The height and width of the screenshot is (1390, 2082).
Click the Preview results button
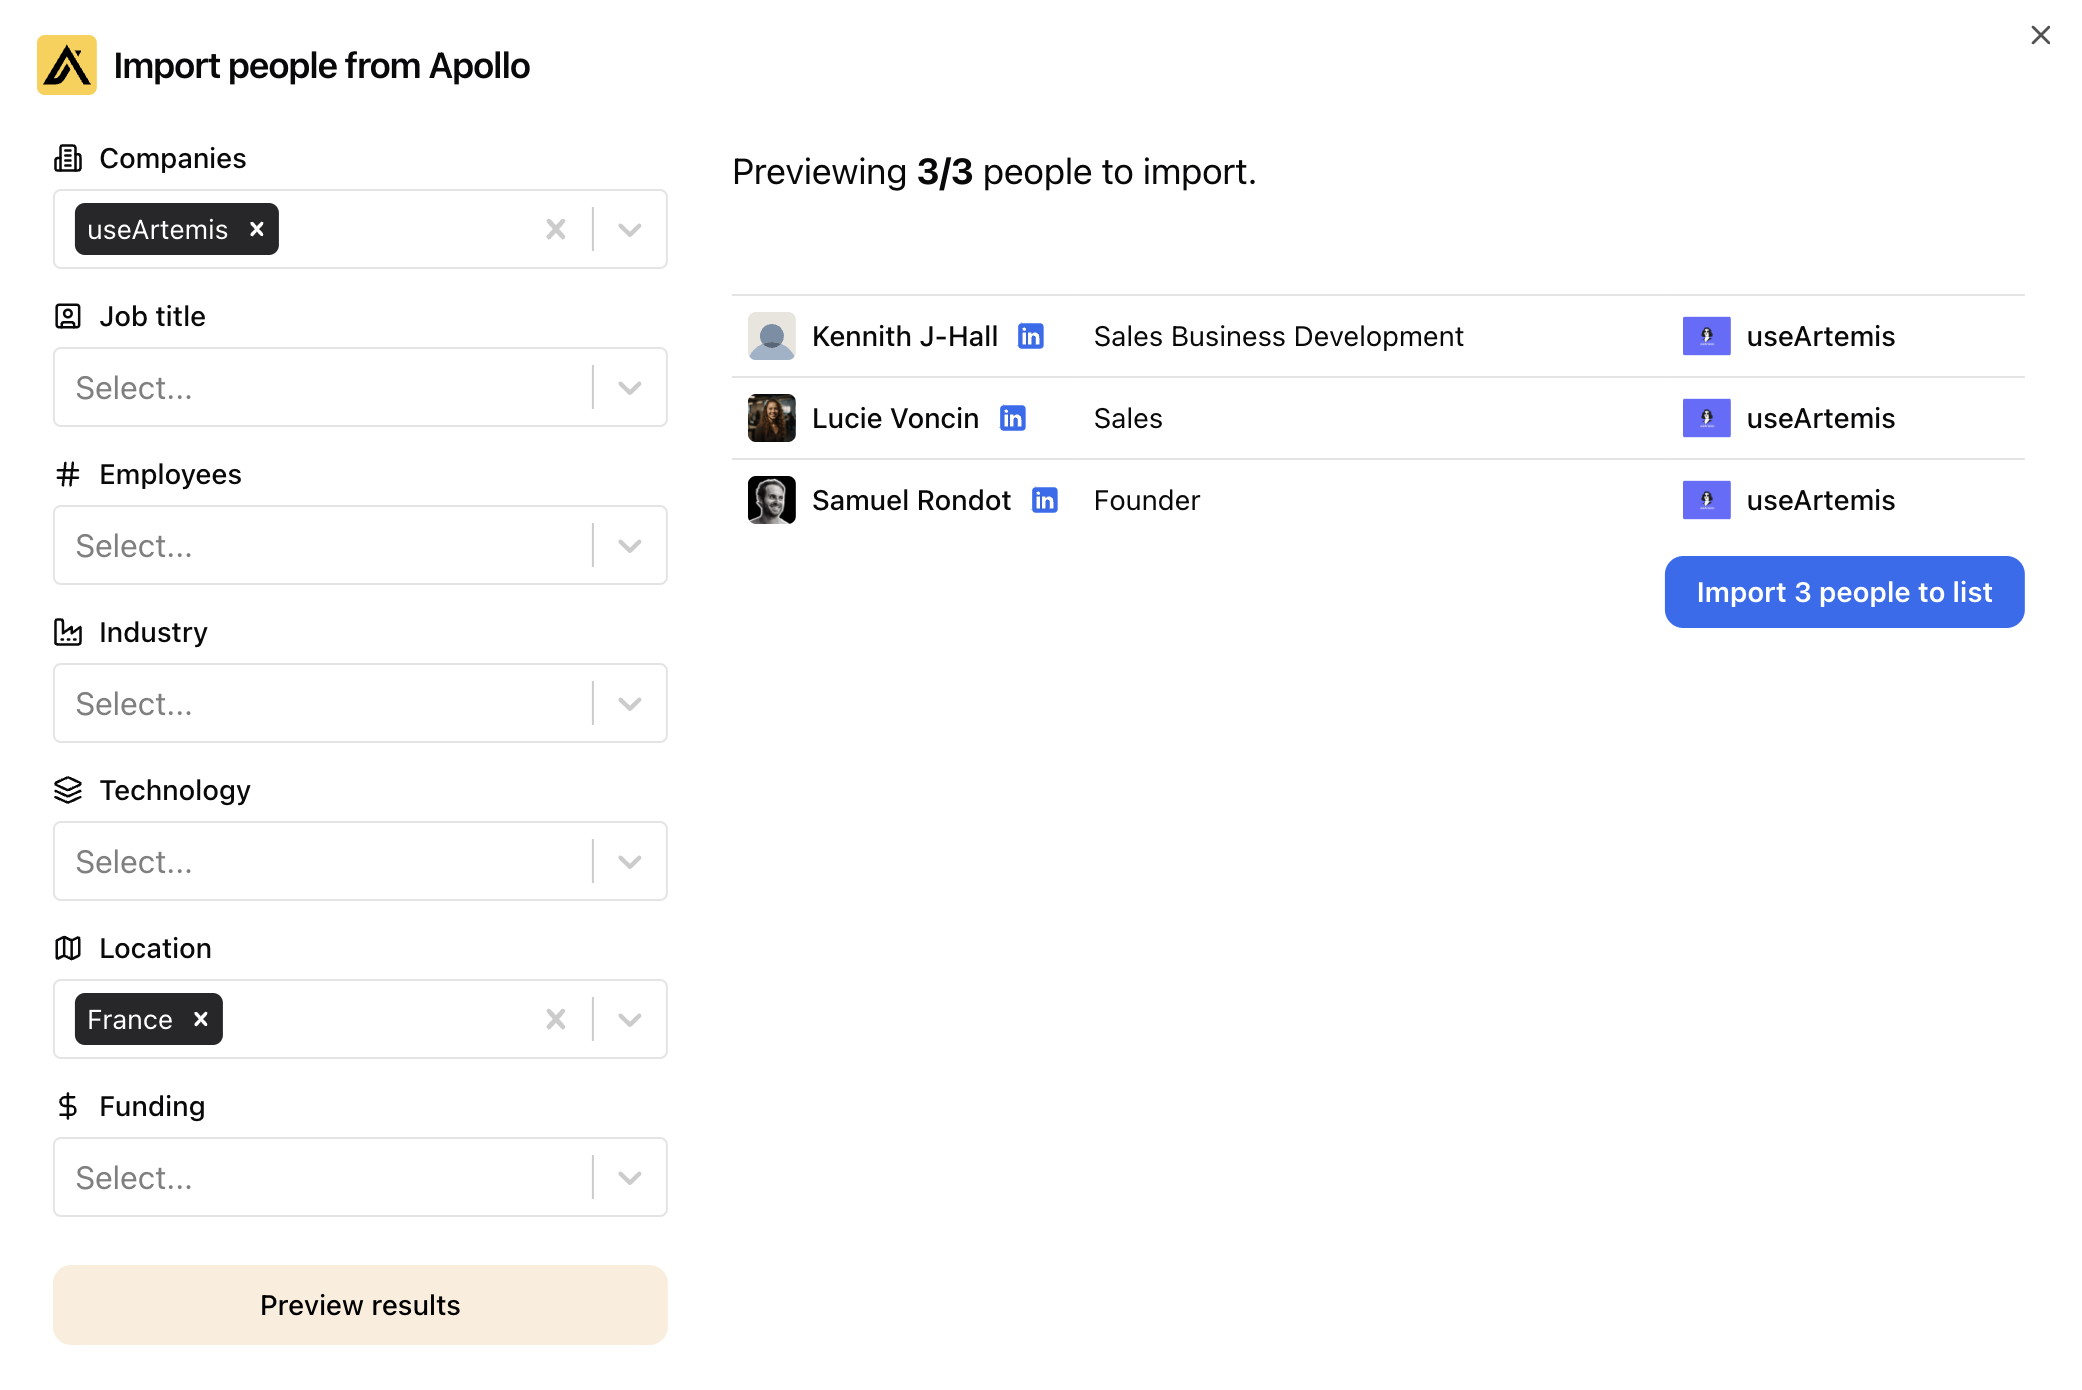pos(360,1305)
